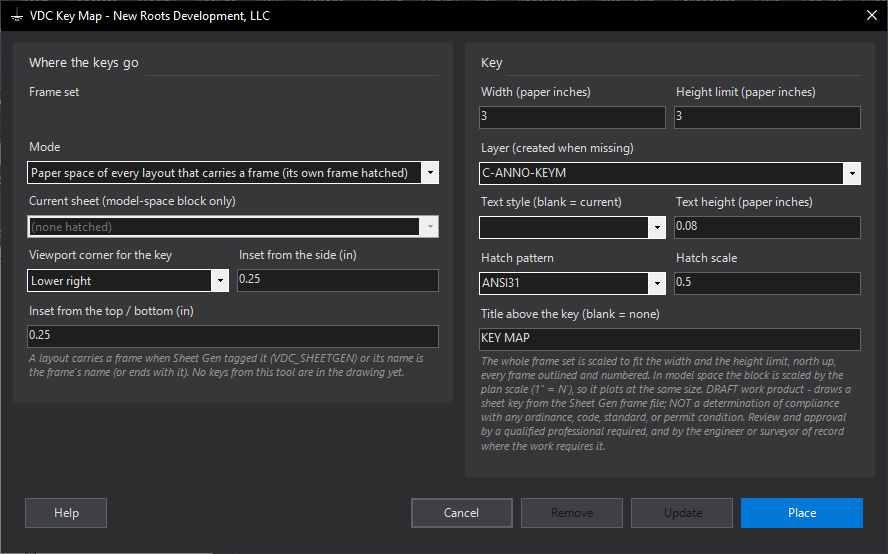Click the 'Hatch pattern' label
Image resolution: width=888 pixels, height=554 pixels.
[517, 258]
